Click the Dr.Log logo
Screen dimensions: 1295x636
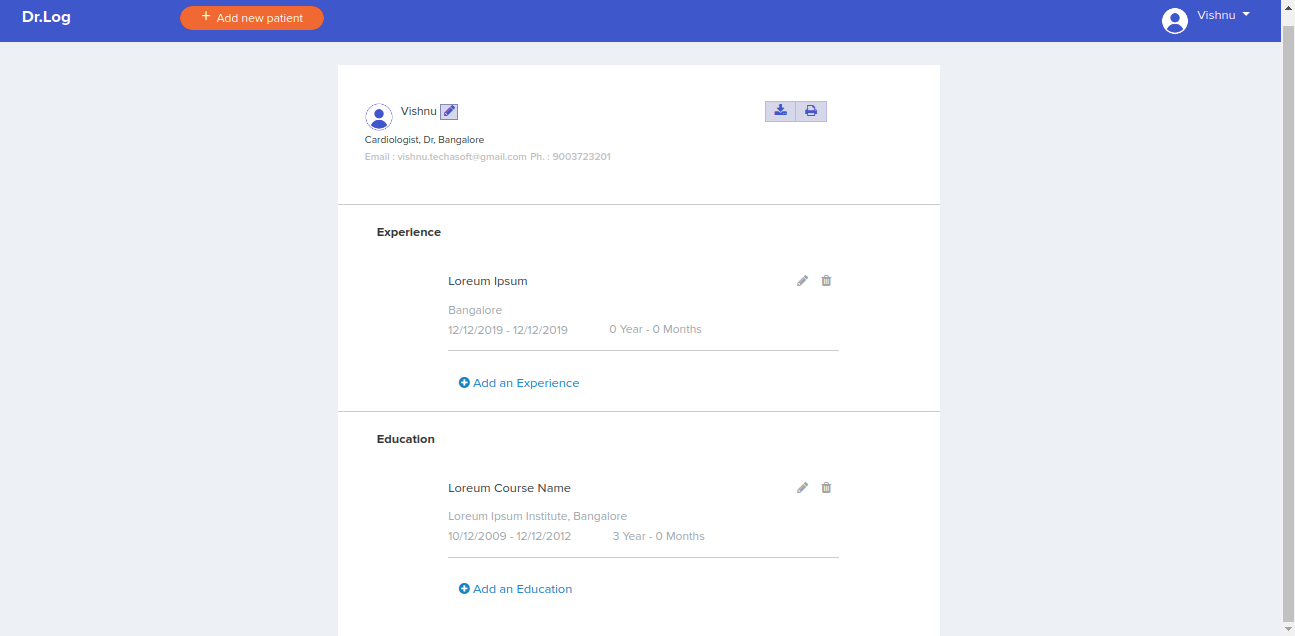(x=46, y=17)
